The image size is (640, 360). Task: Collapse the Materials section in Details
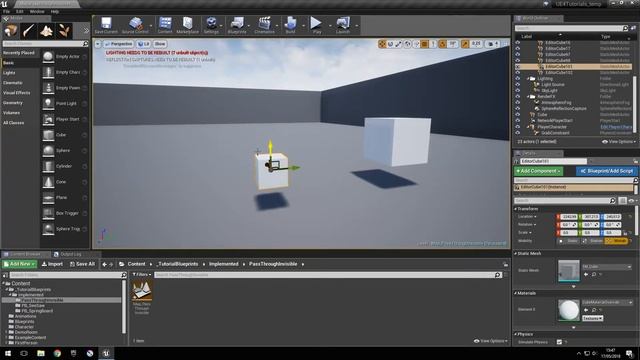tap(516, 293)
